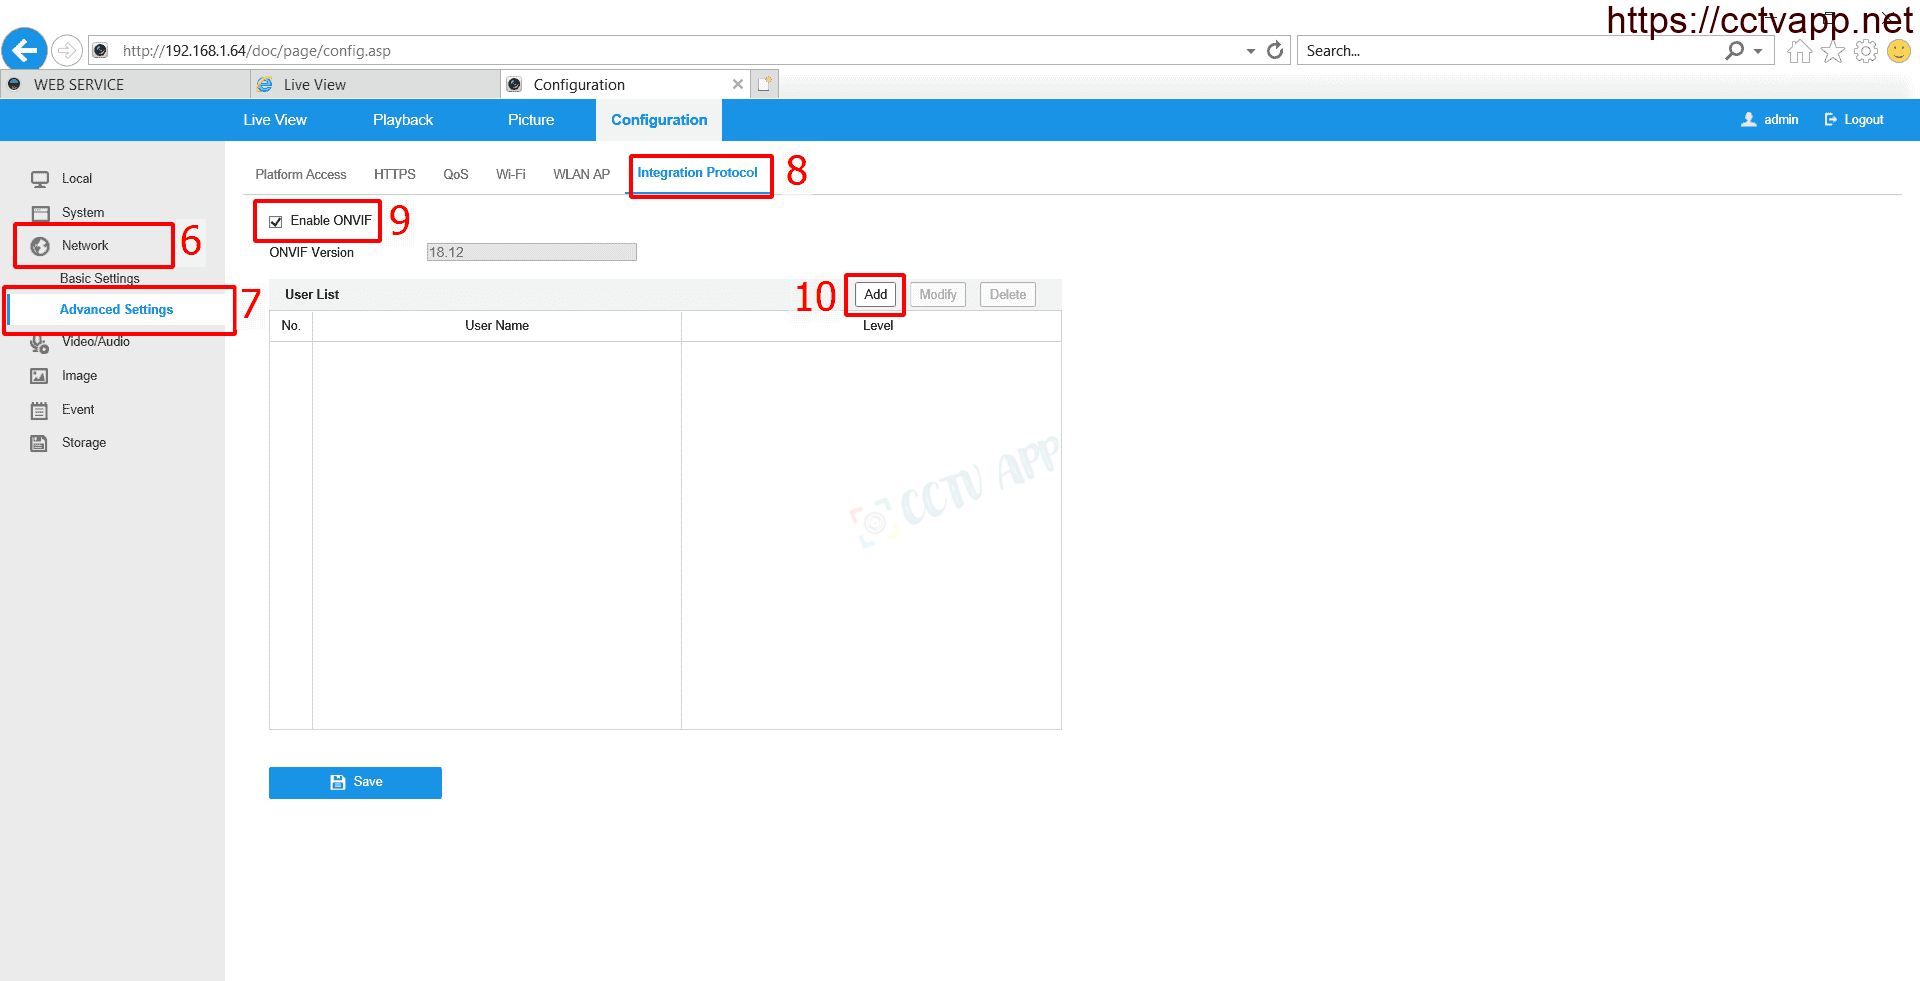Open the Advanced Settings submenu item
1920x981 pixels.
click(x=116, y=310)
